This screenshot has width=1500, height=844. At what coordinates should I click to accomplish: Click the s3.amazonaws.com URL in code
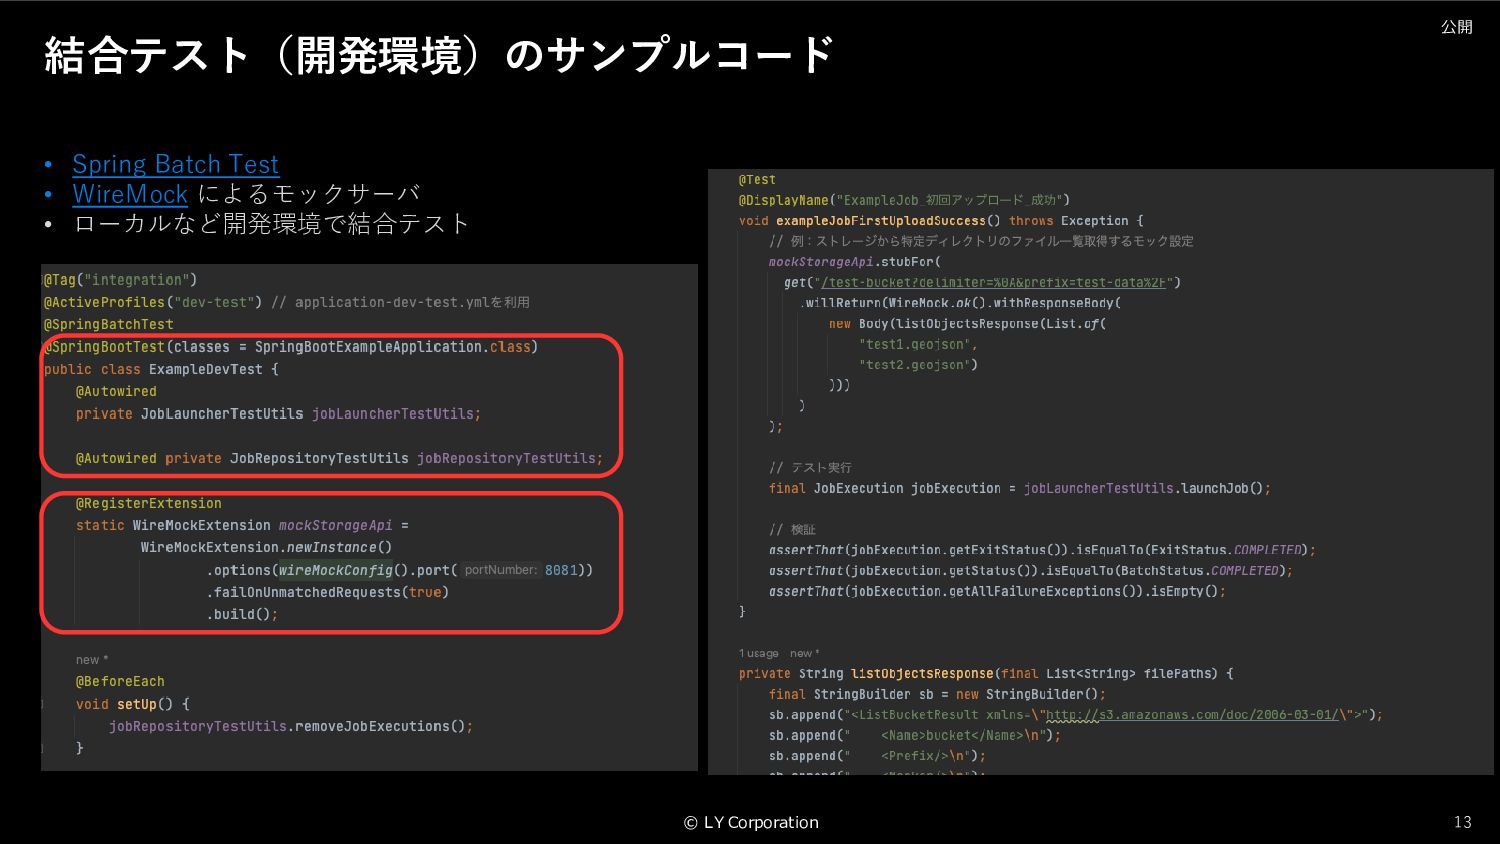pos(1192,715)
